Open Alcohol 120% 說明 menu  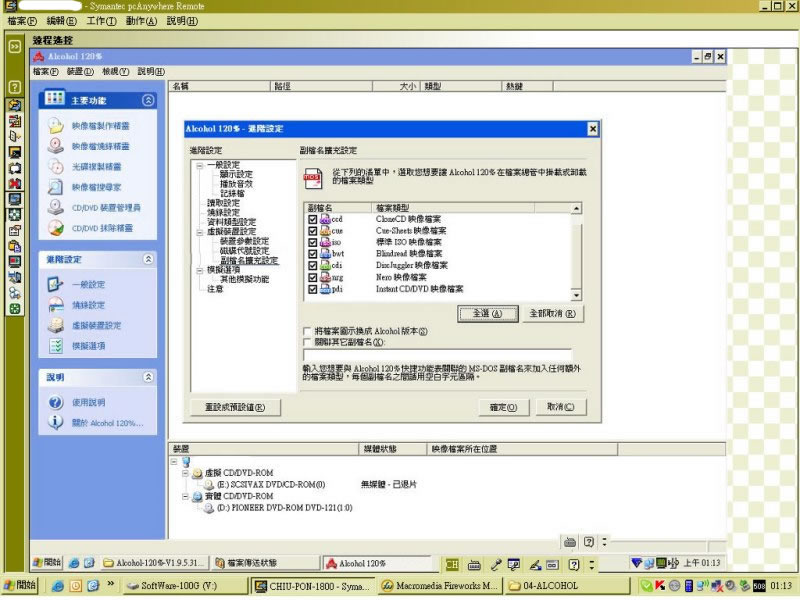point(151,71)
